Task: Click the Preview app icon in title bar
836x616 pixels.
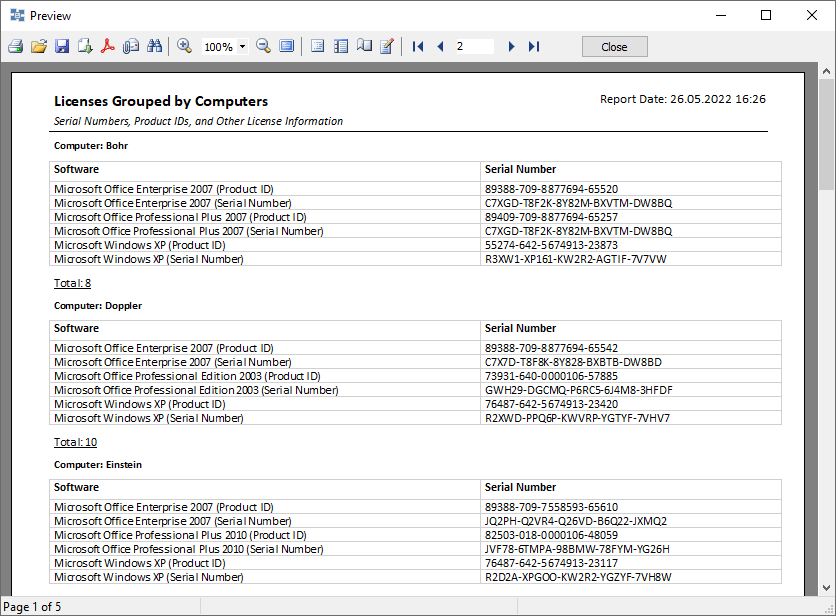Action: pos(18,15)
